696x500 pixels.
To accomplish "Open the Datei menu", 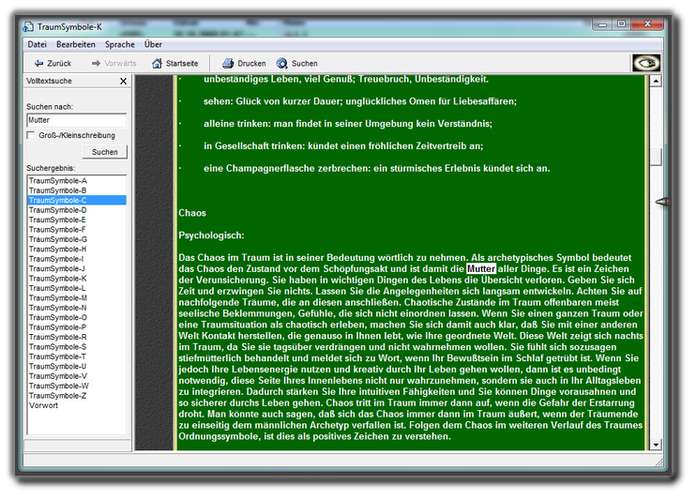I will pyautogui.click(x=37, y=44).
